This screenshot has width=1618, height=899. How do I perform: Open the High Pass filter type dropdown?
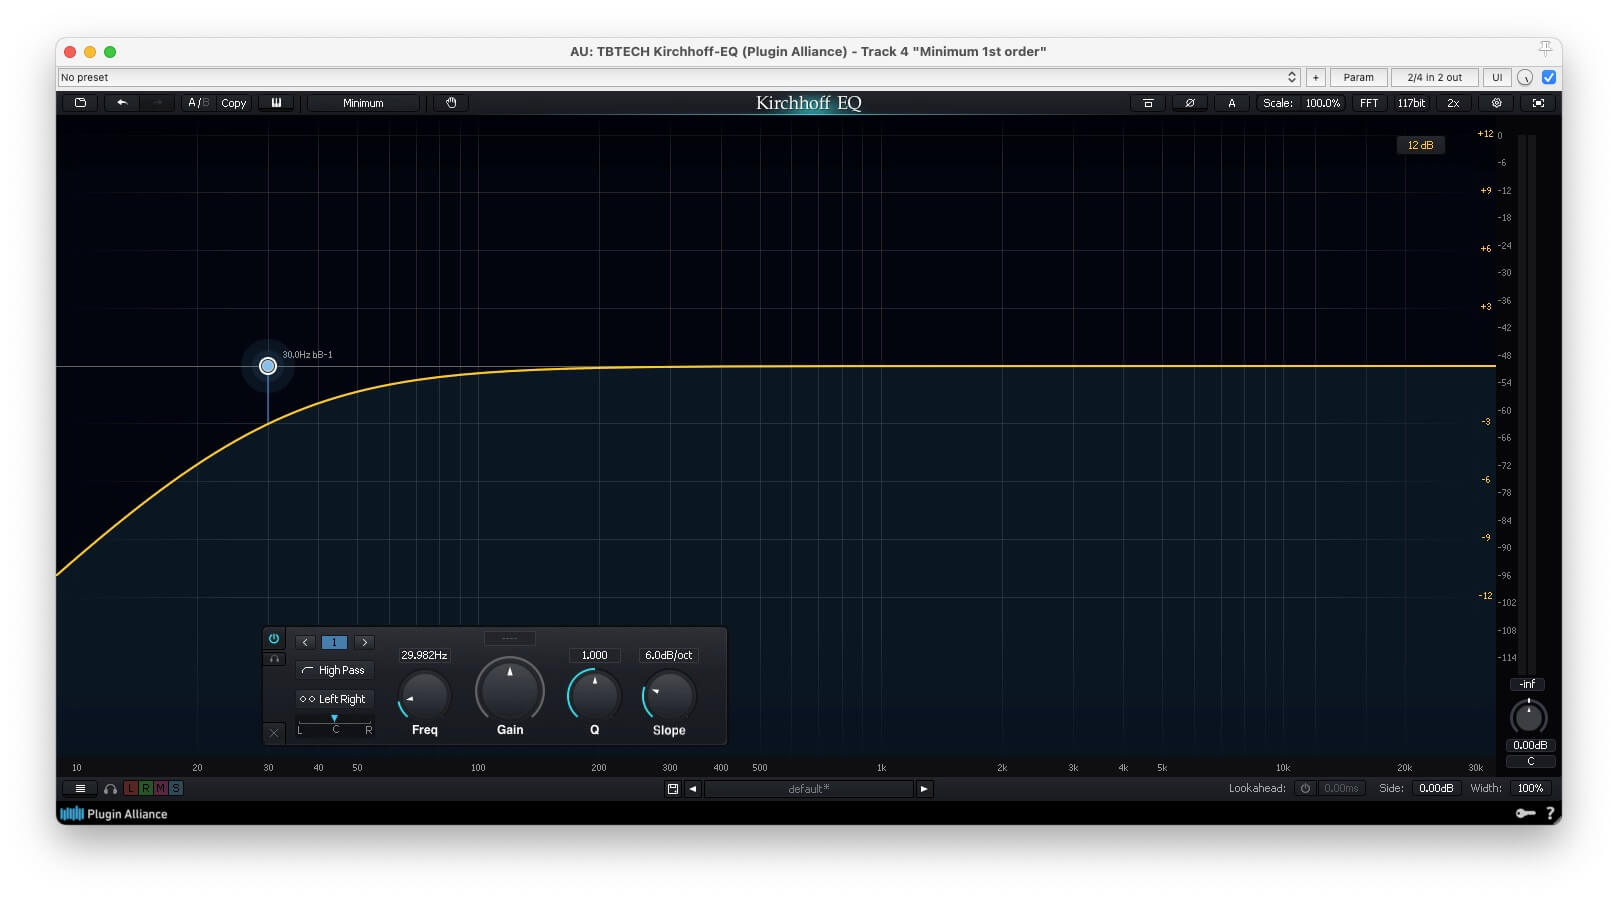(334, 670)
